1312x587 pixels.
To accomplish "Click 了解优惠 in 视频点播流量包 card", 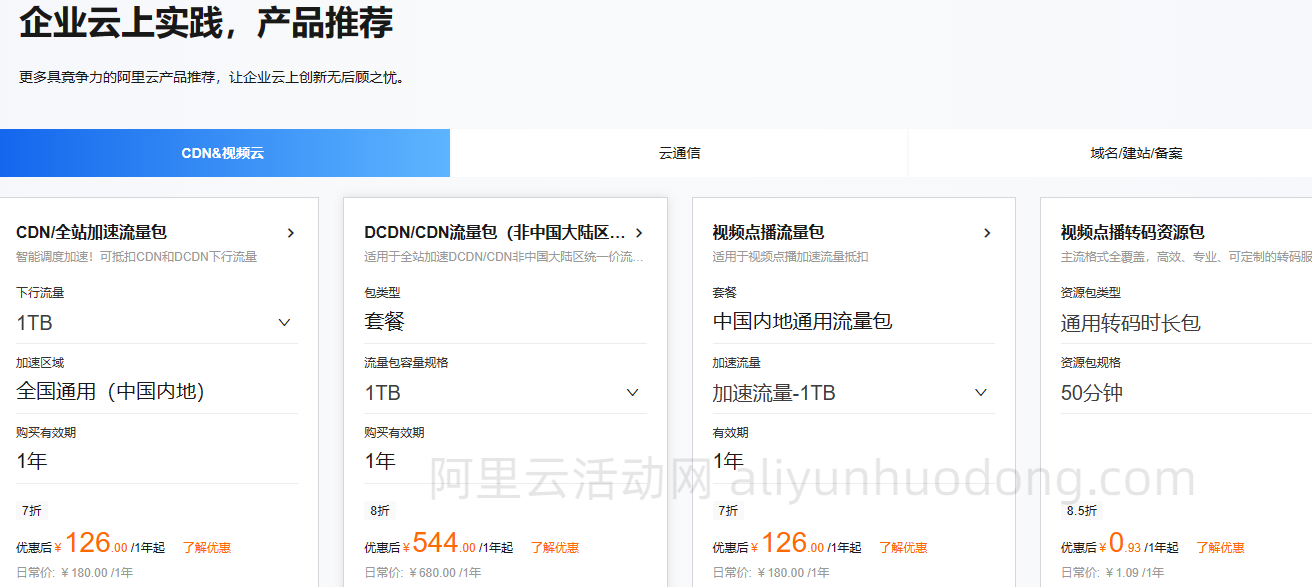I will 903,548.
